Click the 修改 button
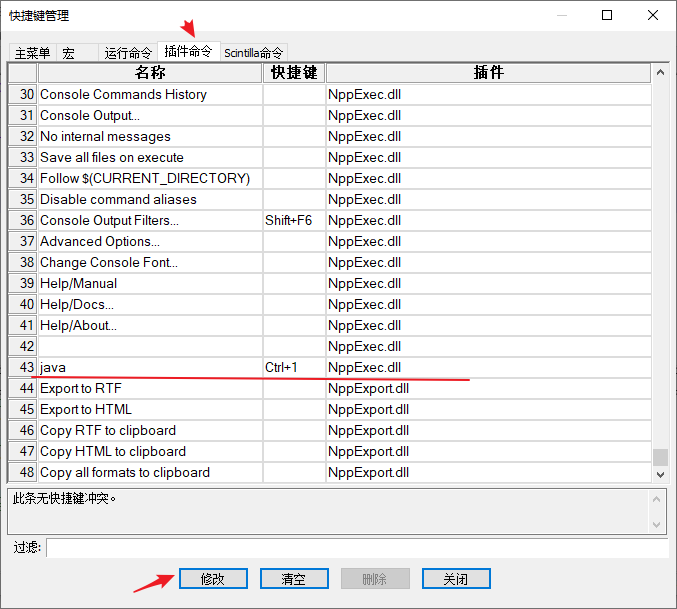 (x=213, y=579)
